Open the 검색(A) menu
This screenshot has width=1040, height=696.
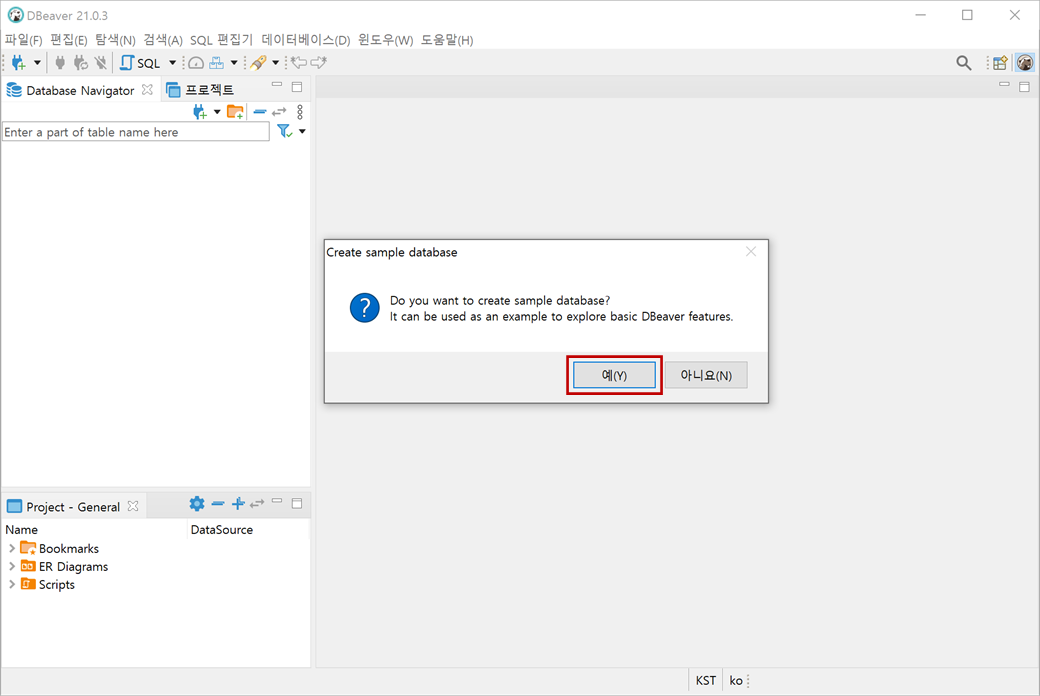[162, 40]
